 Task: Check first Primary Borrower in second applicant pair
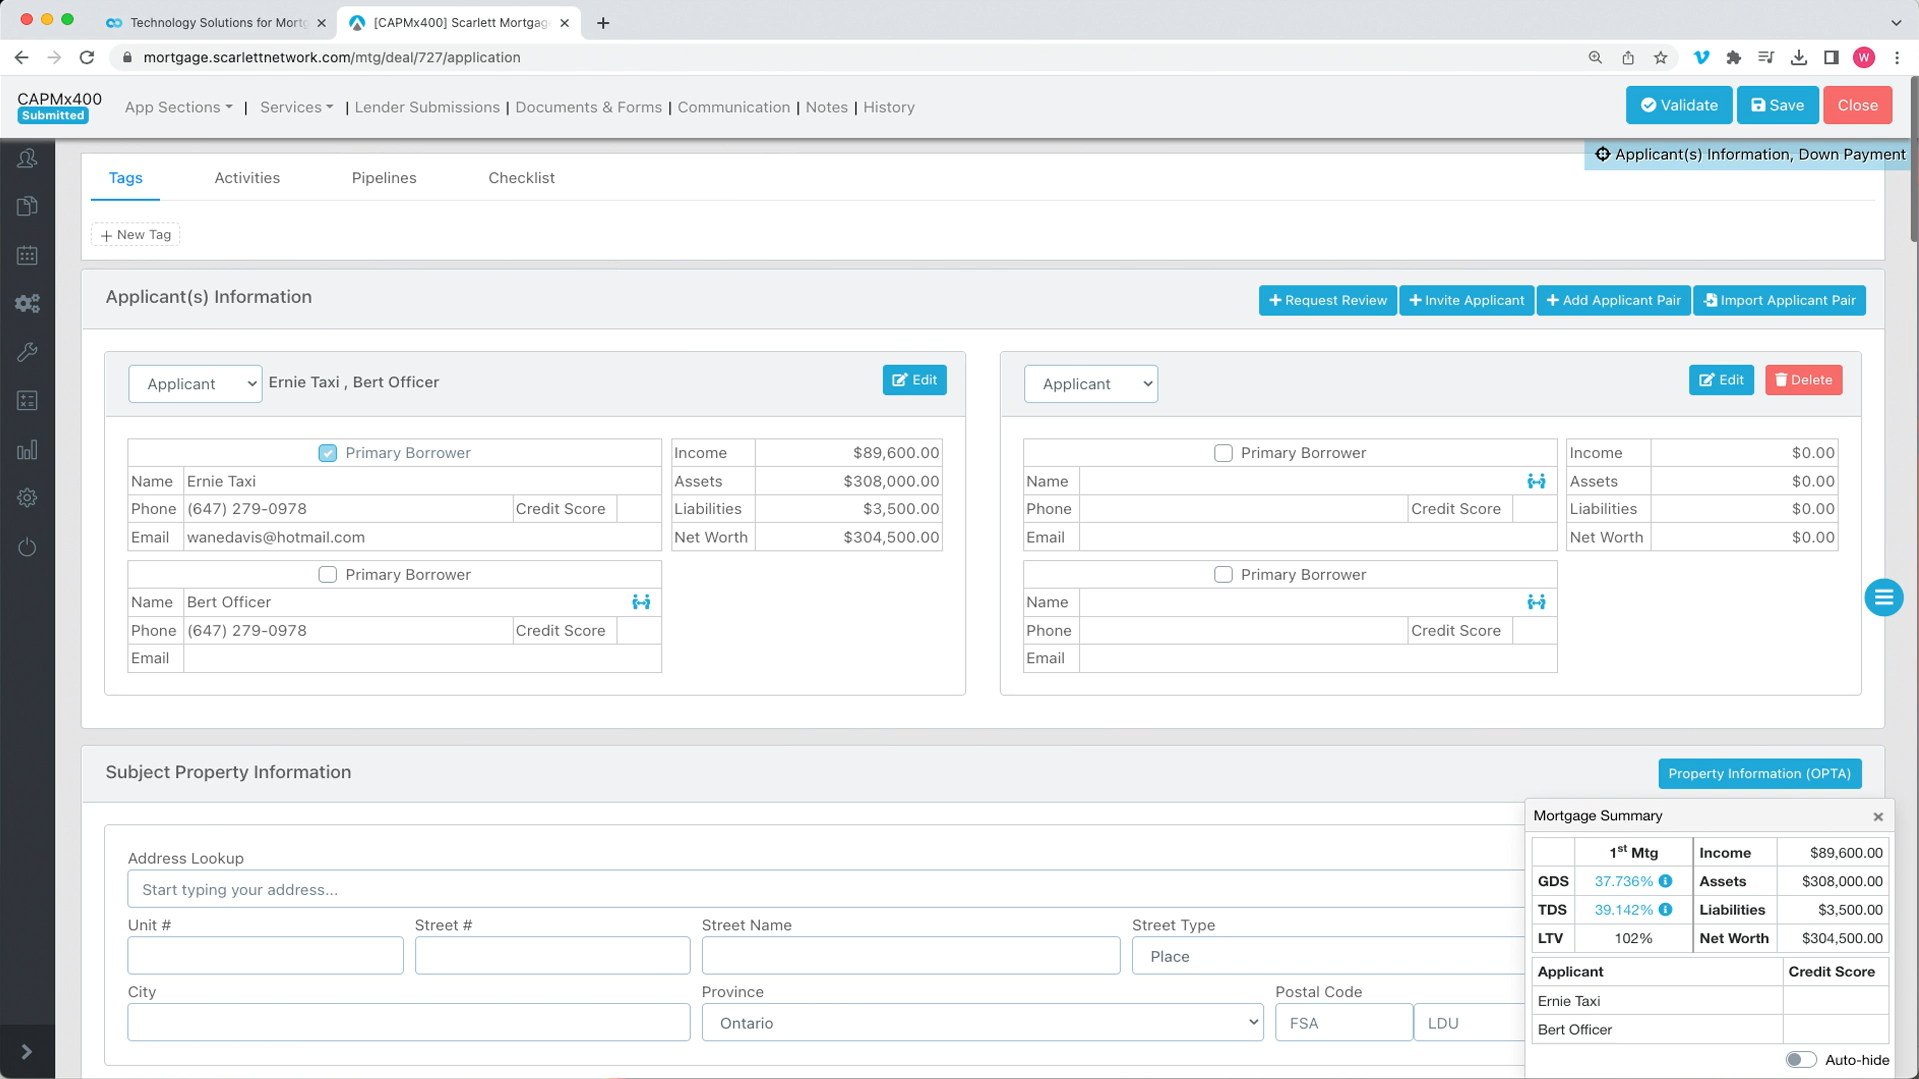pyautogui.click(x=1223, y=453)
